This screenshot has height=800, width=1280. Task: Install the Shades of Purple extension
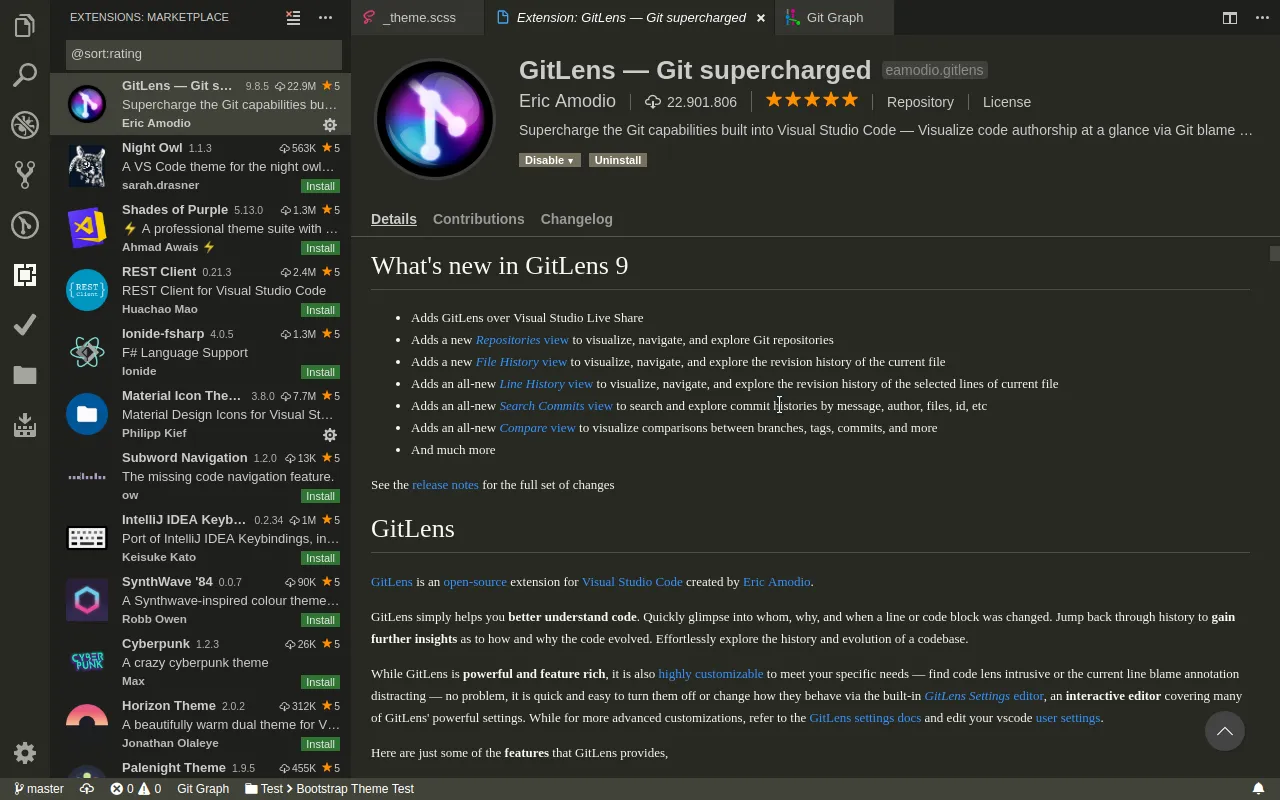[x=321, y=248]
